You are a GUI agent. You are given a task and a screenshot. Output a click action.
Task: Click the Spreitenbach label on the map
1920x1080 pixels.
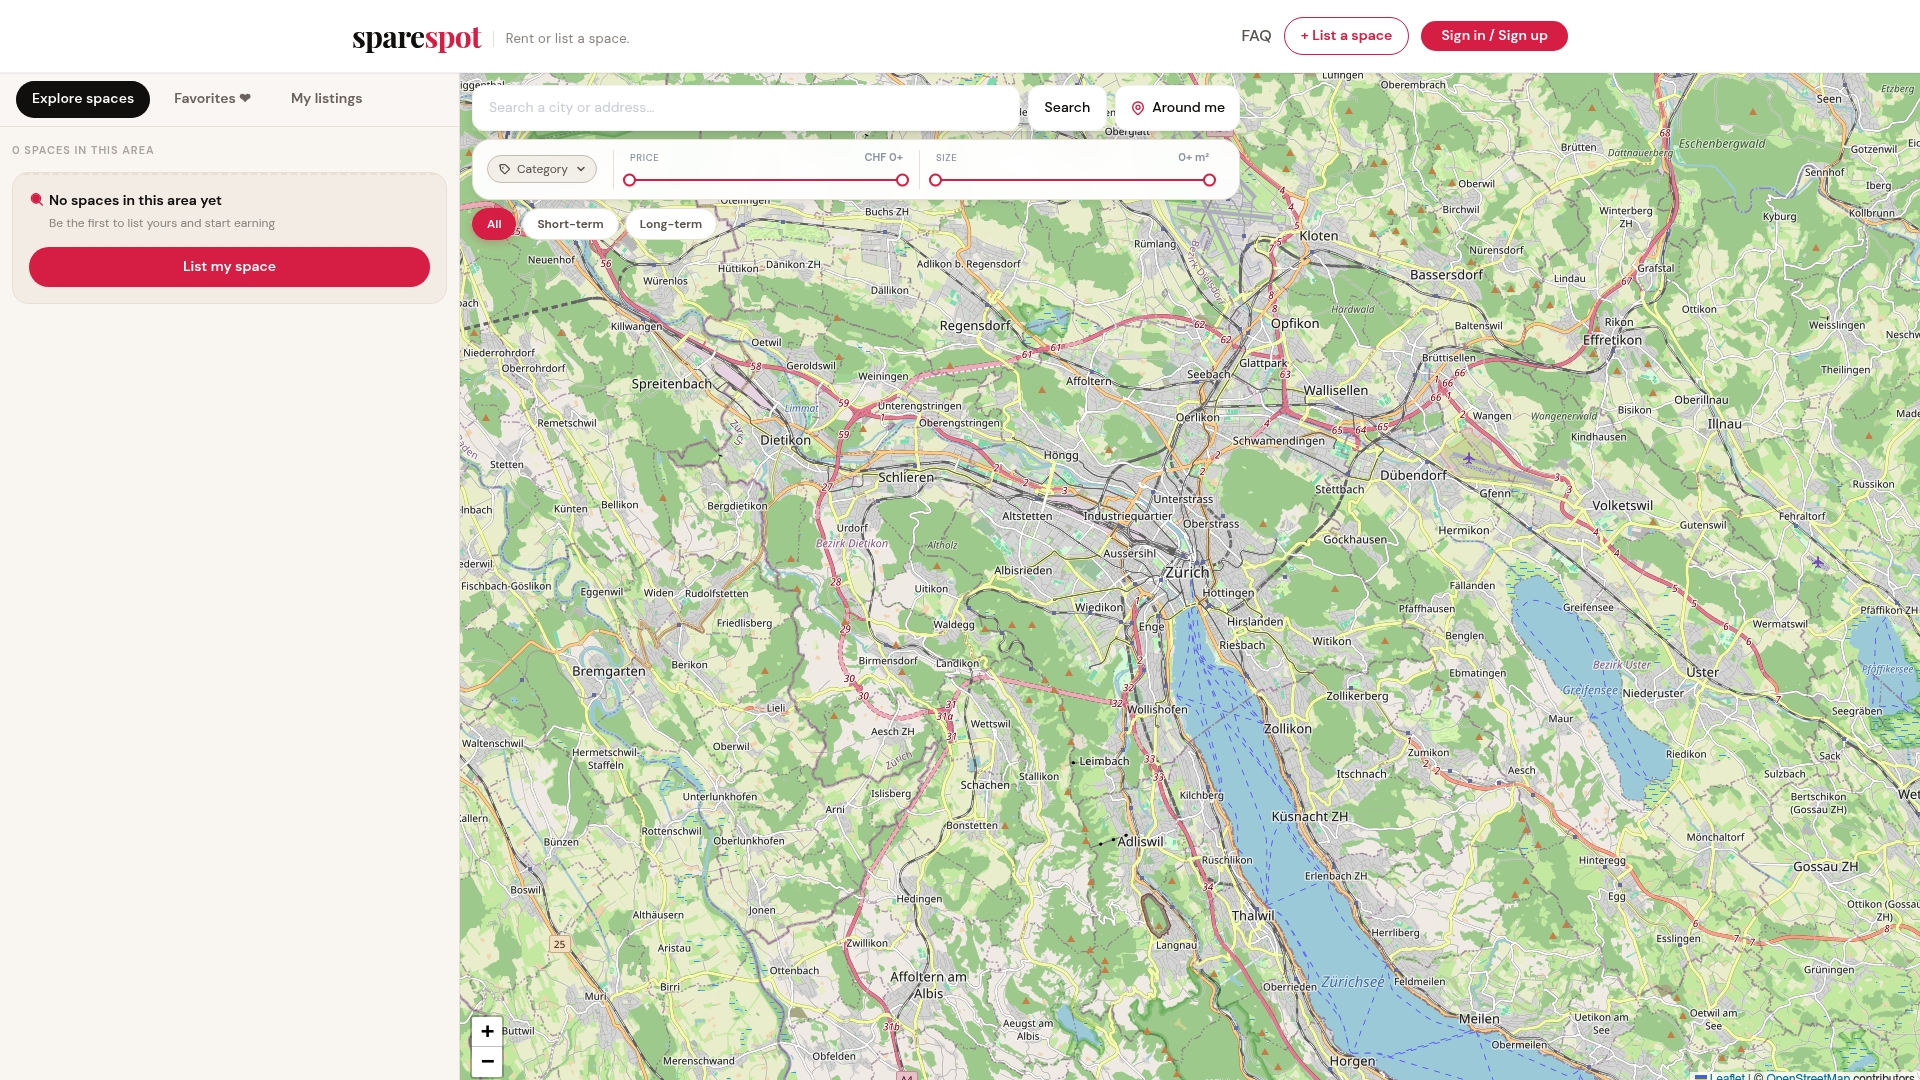click(672, 384)
